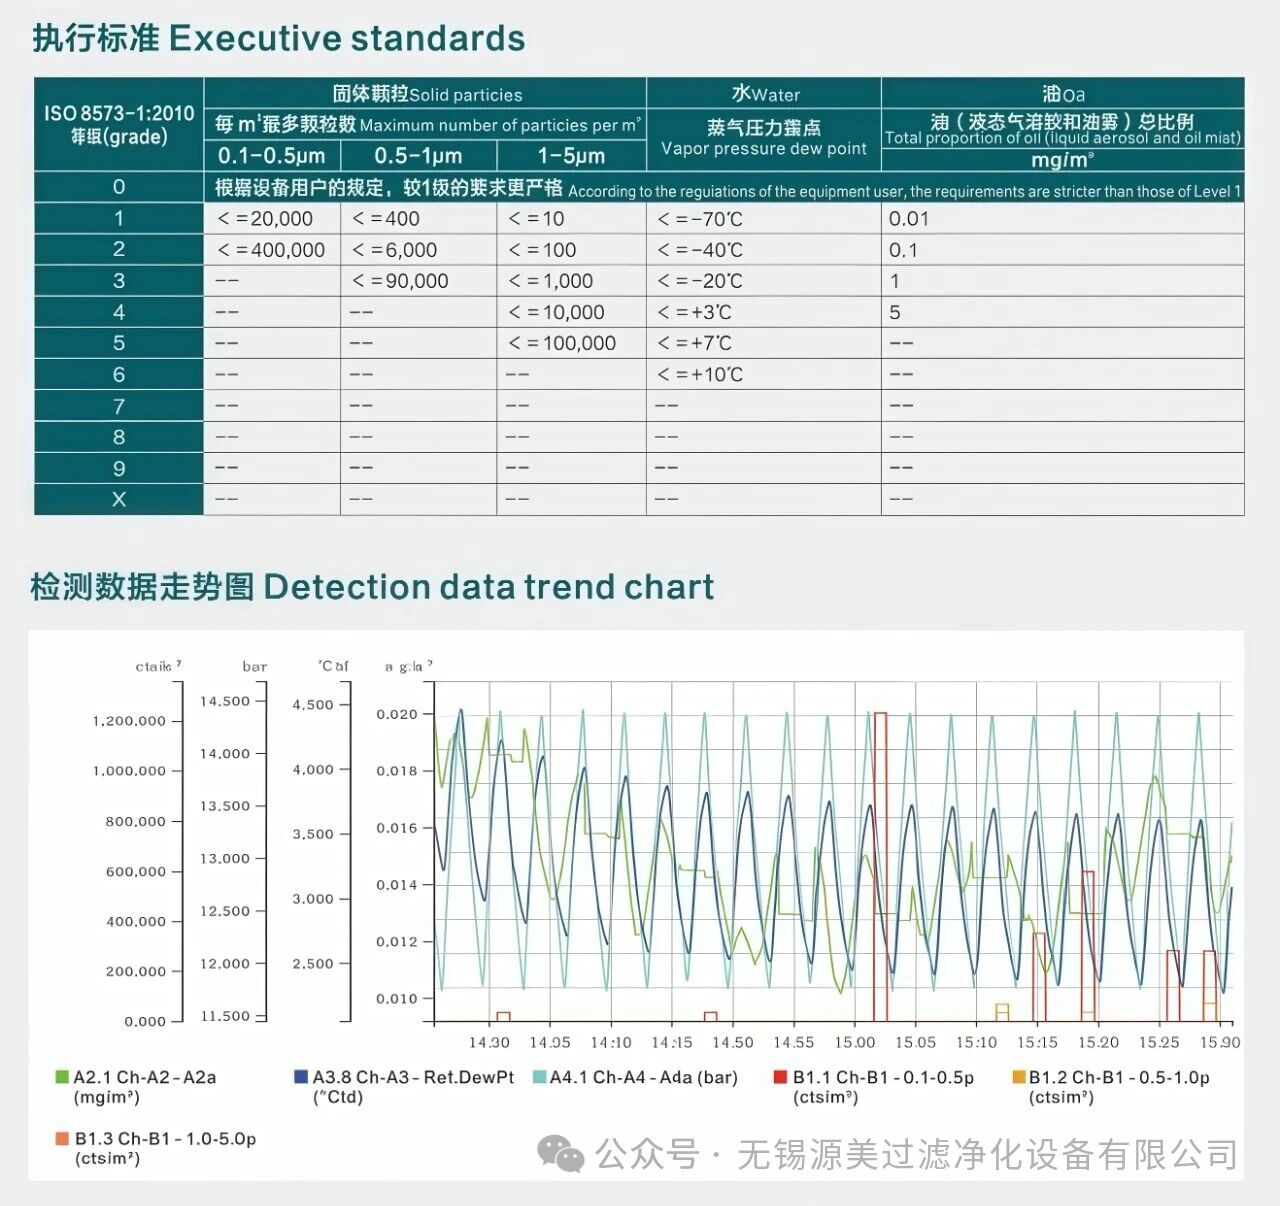Click the 14:50 time axis label
The width and height of the screenshot is (1280, 1206).
(732, 1042)
